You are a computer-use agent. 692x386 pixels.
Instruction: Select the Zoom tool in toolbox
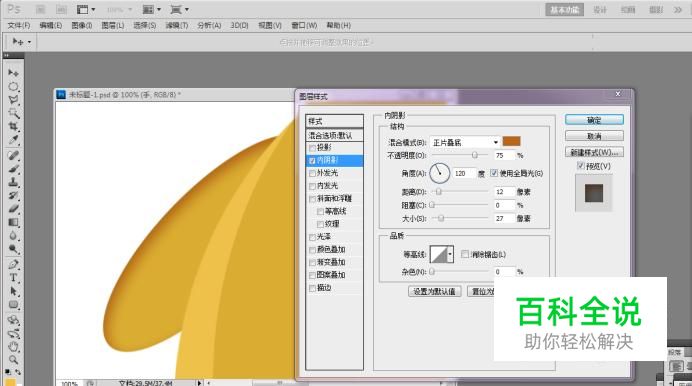13,360
